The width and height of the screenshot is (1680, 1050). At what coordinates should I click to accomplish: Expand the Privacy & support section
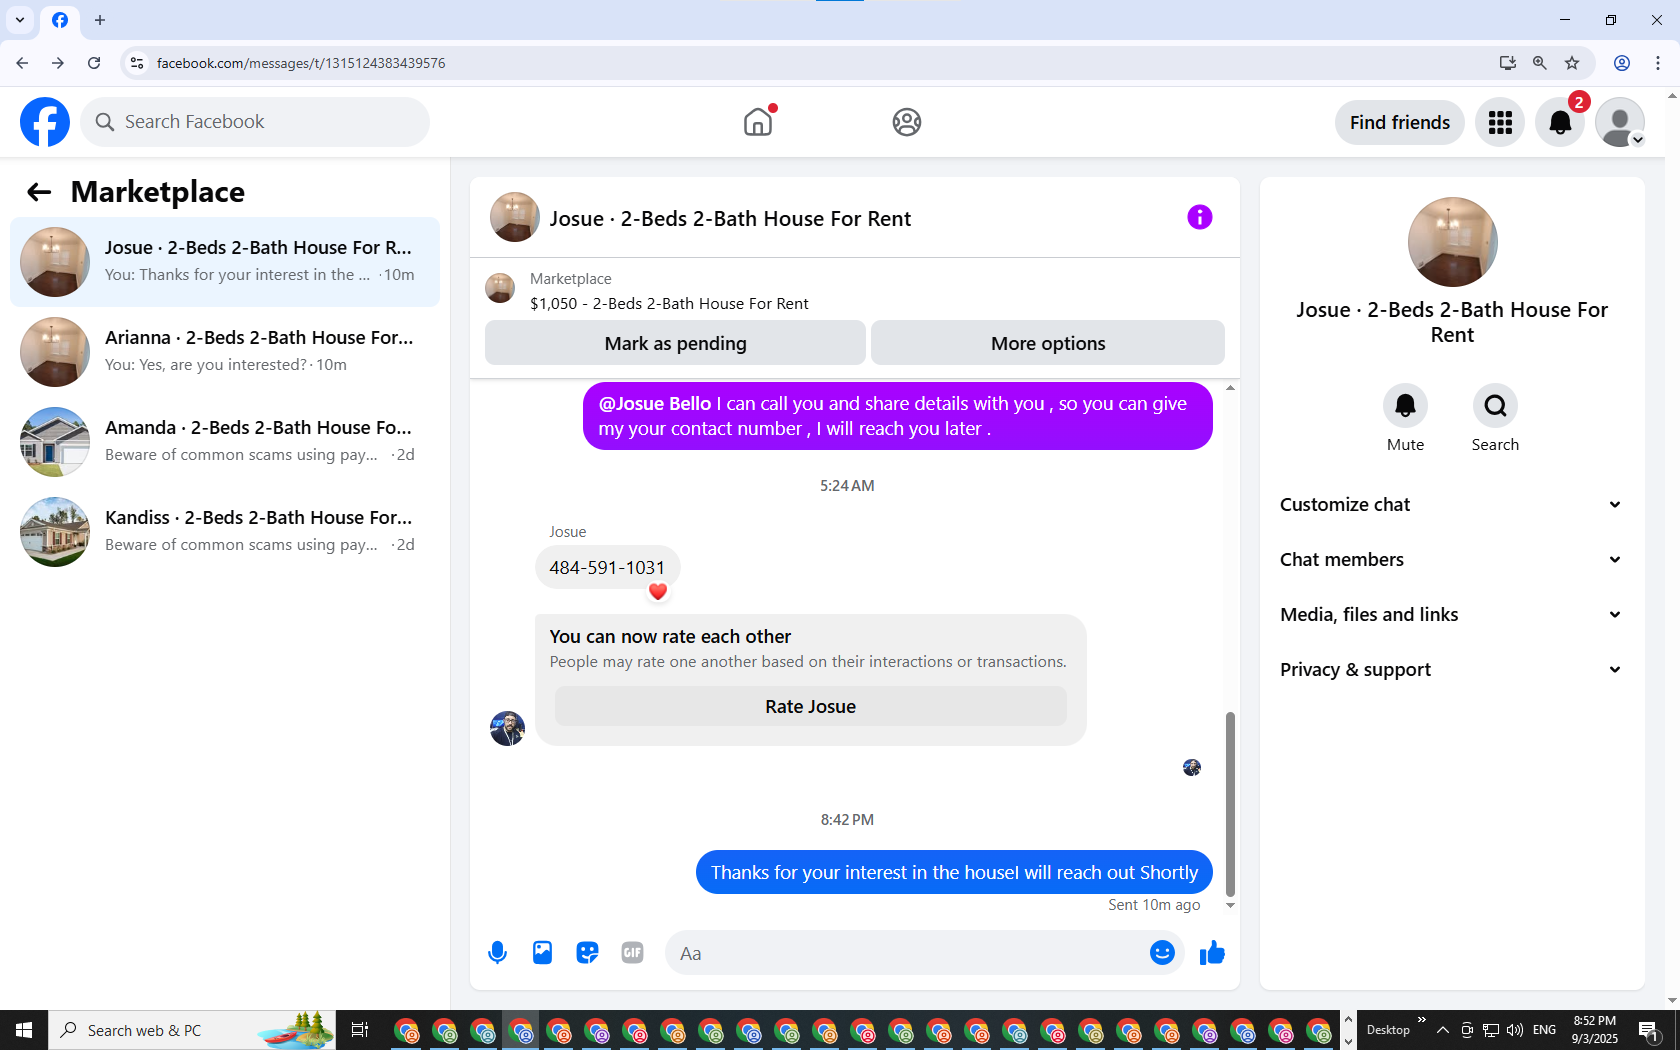pyautogui.click(x=1450, y=670)
